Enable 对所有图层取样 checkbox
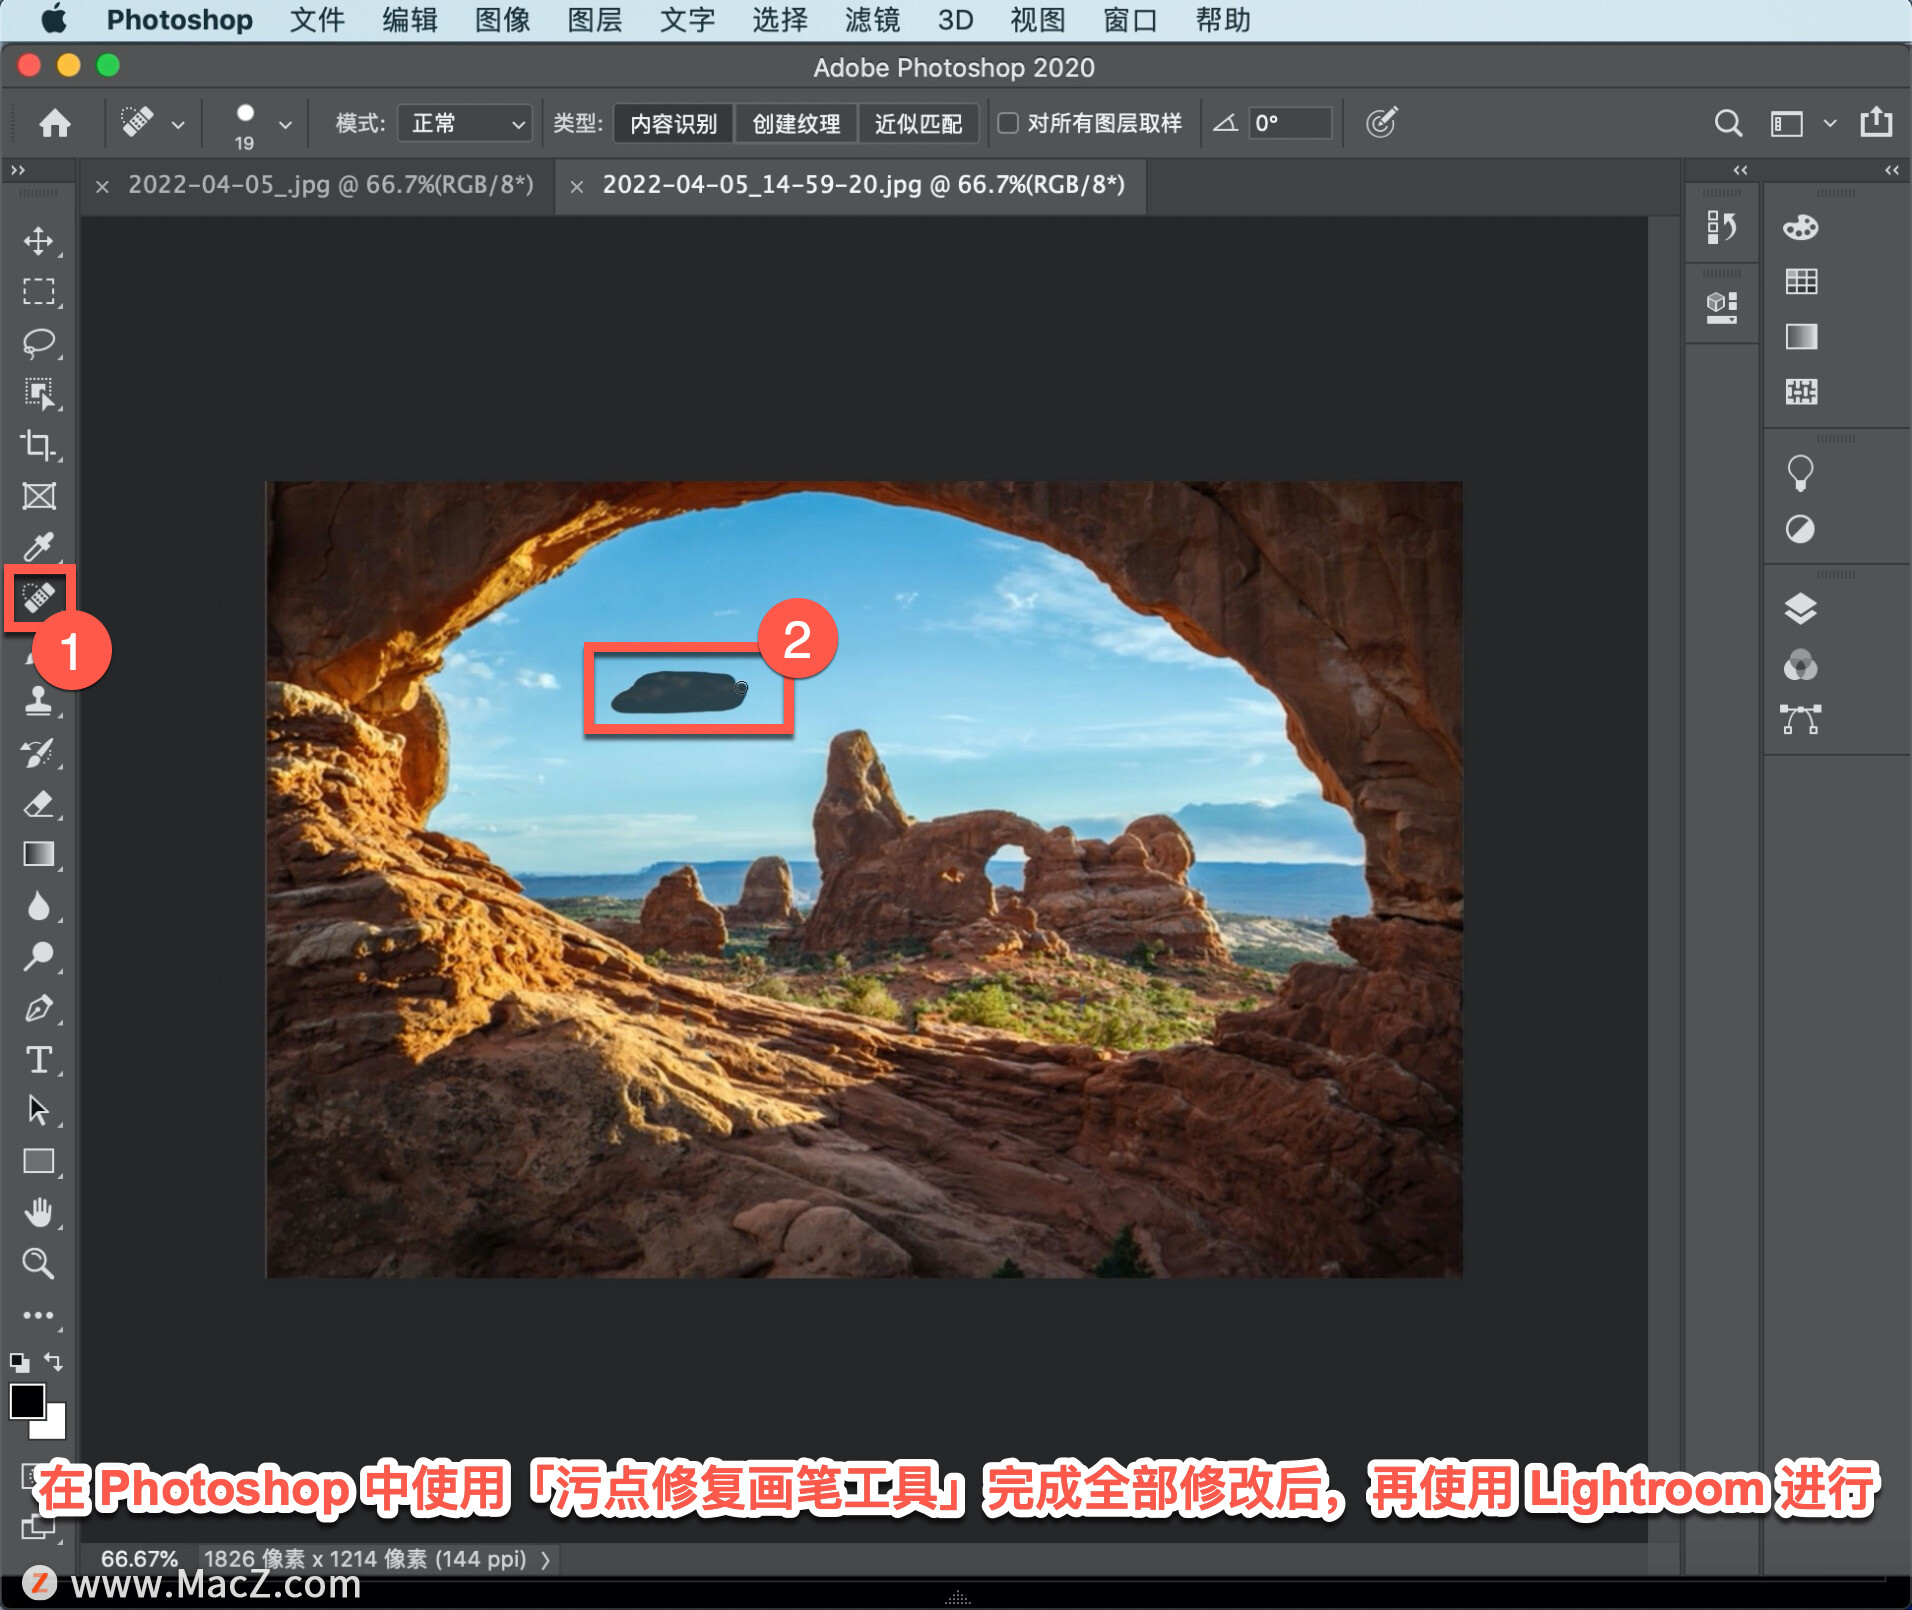Image resolution: width=1912 pixels, height=1610 pixels. click(x=1008, y=123)
